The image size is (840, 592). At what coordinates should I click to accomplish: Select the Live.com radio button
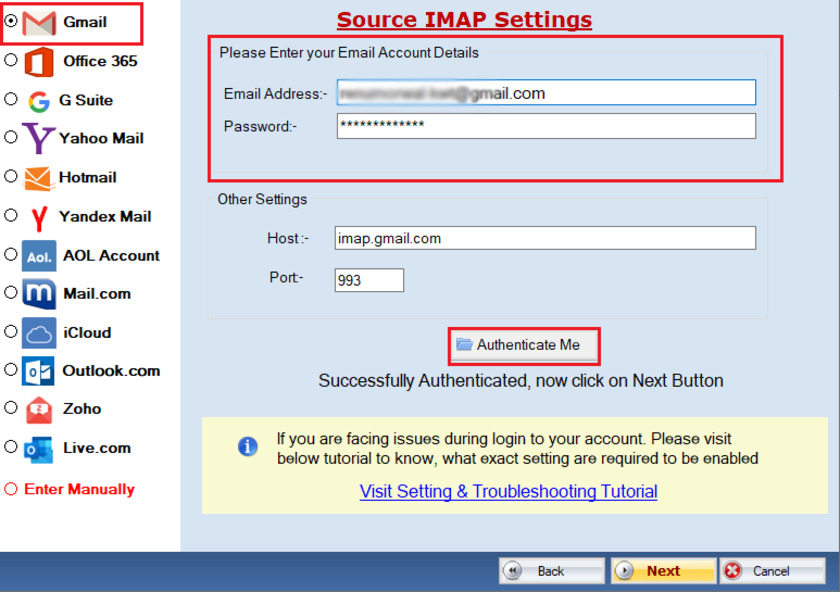(11, 447)
